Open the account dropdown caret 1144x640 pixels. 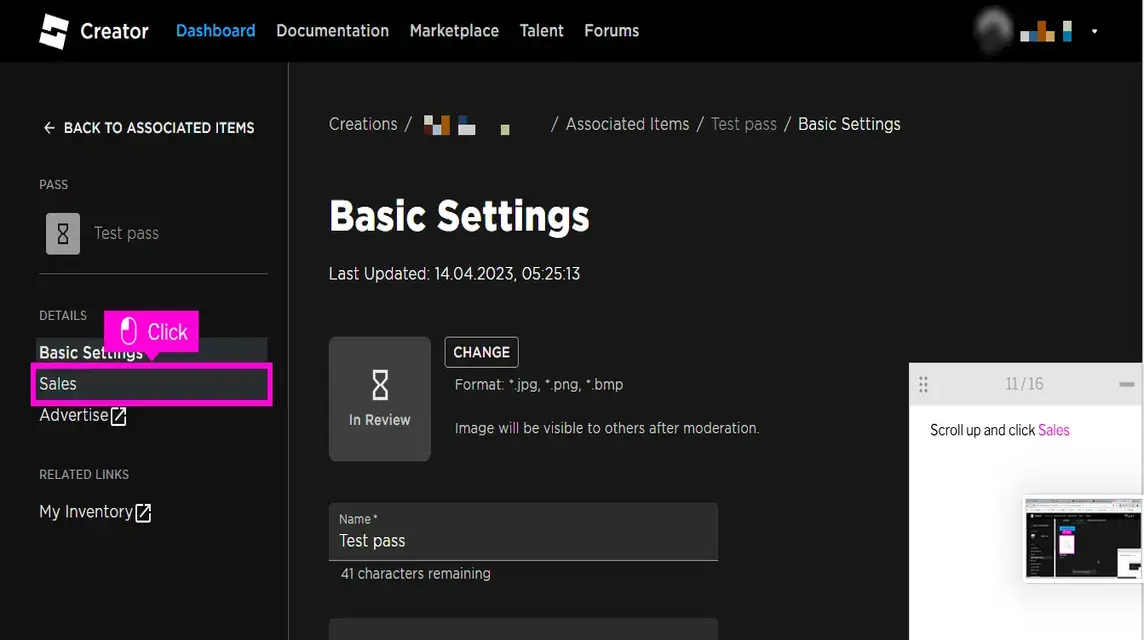(x=1095, y=31)
